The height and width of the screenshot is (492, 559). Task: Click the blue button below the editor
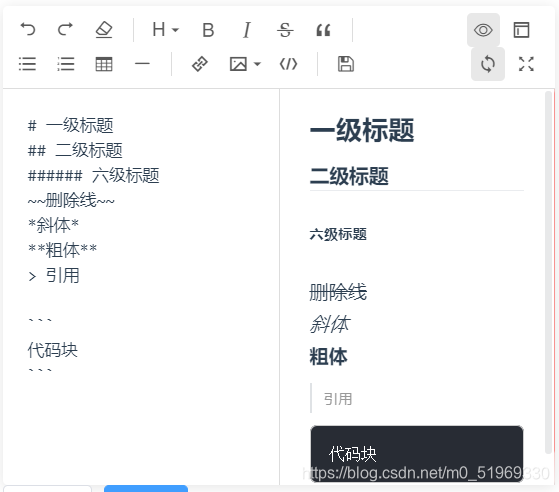tap(146, 488)
